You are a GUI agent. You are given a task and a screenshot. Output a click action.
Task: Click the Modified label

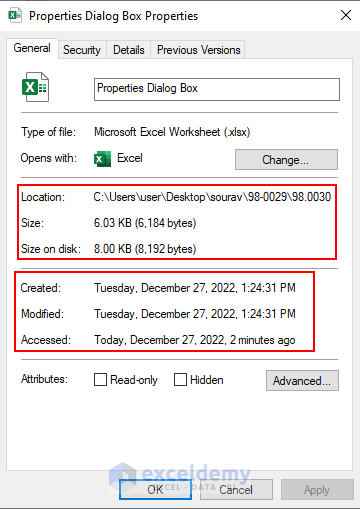pos(42,314)
